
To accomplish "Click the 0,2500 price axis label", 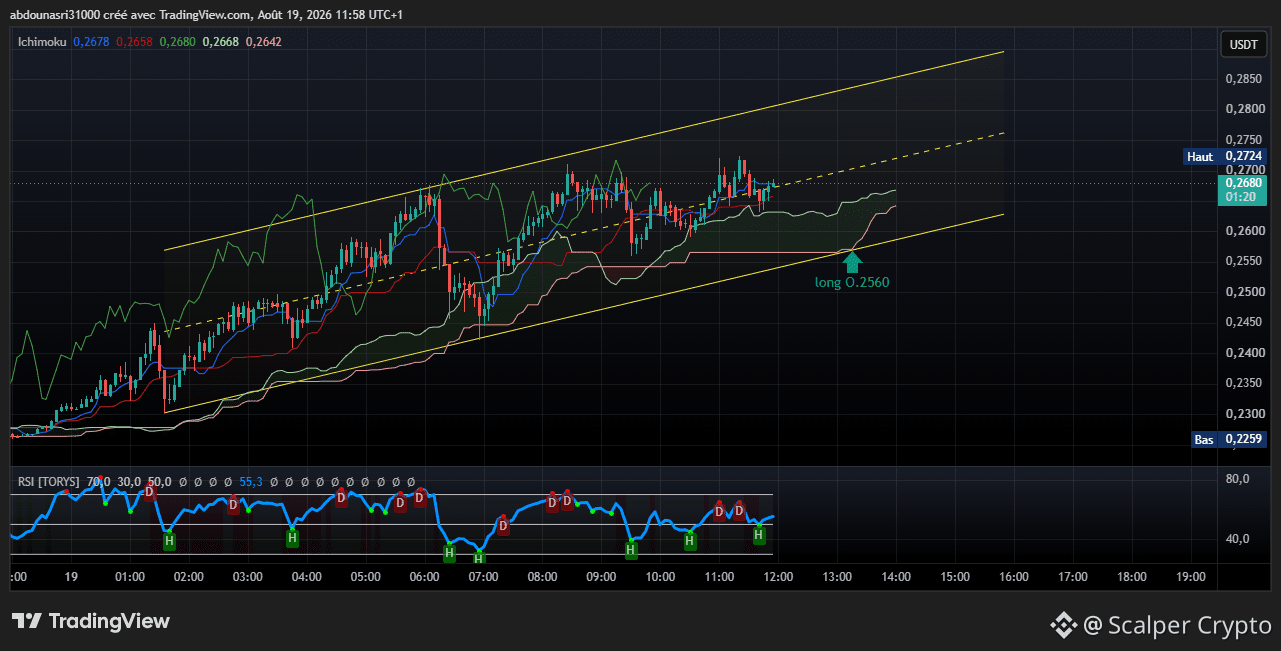I will pos(1243,292).
